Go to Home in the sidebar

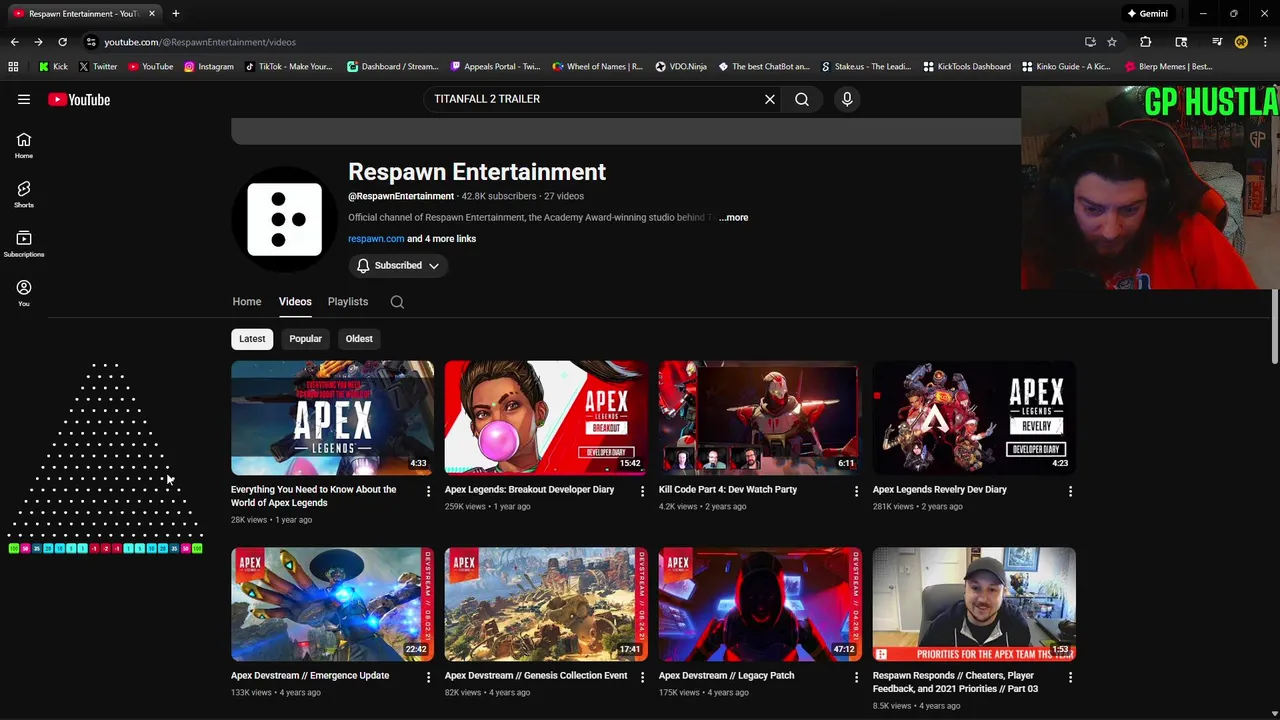[24, 145]
